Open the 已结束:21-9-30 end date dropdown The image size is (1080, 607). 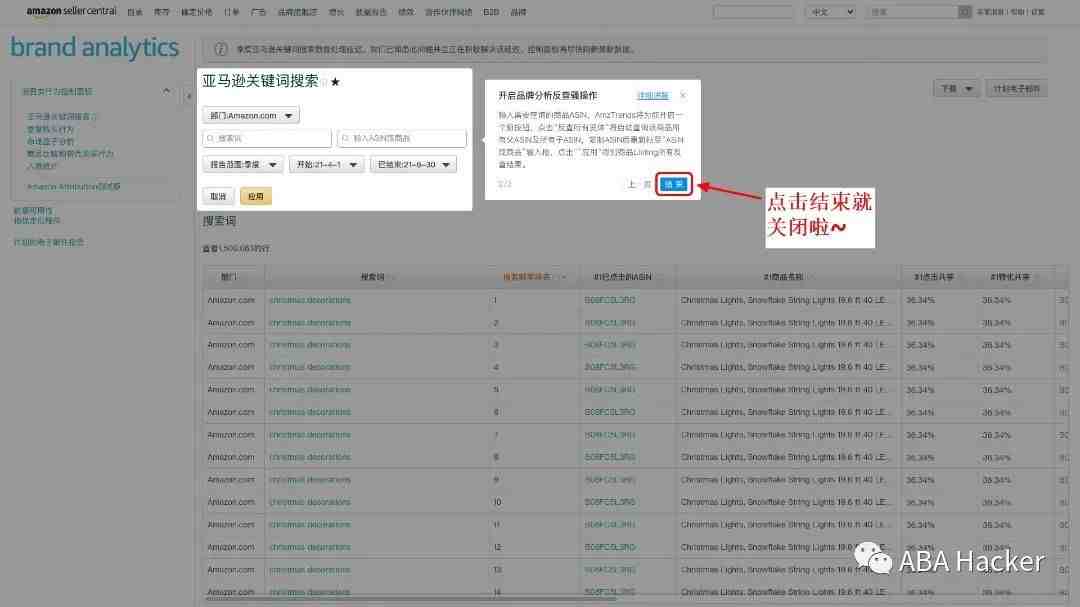pyautogui.click(x=413, y=165)
